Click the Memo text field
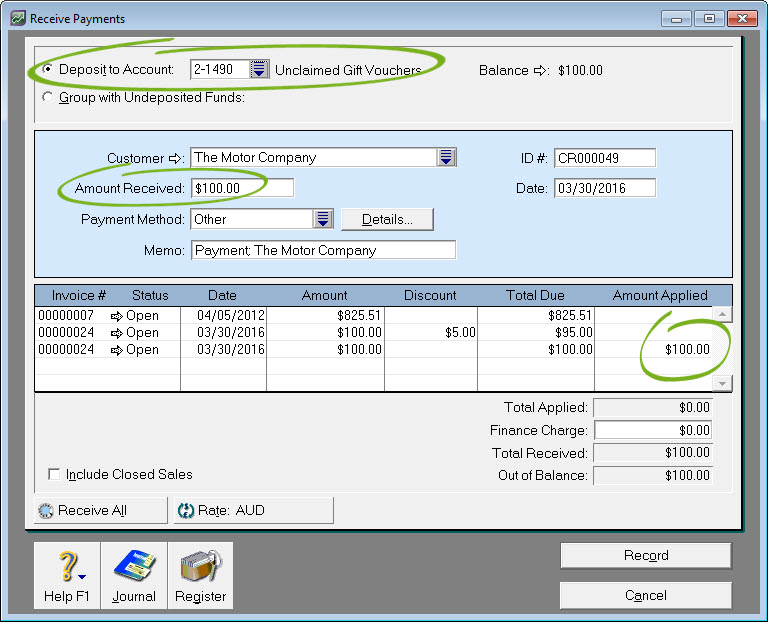 (323, 250)
